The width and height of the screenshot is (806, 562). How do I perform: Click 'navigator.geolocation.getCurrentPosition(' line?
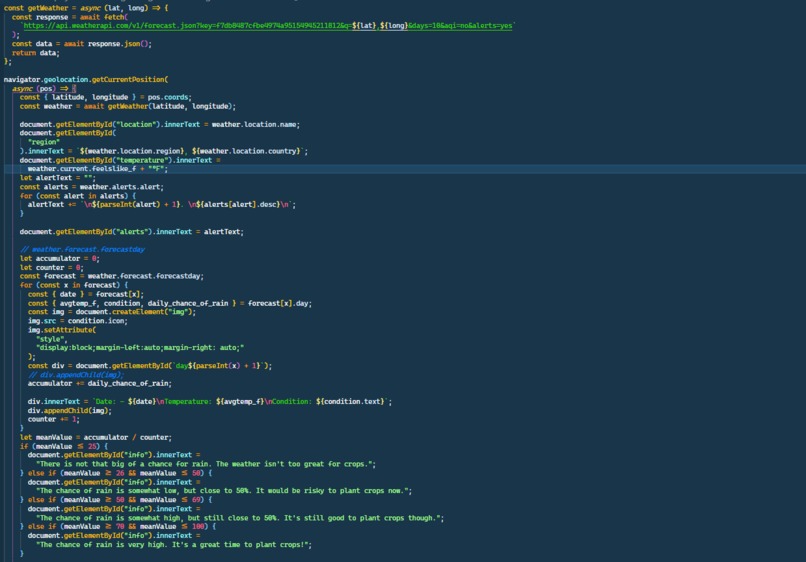click(86, 79)
